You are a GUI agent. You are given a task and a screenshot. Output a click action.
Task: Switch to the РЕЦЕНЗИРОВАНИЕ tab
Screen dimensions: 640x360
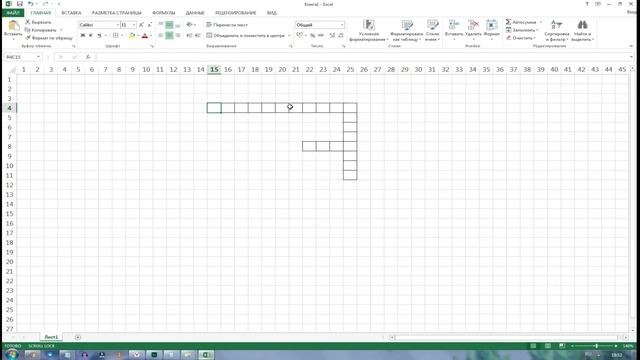236,13
